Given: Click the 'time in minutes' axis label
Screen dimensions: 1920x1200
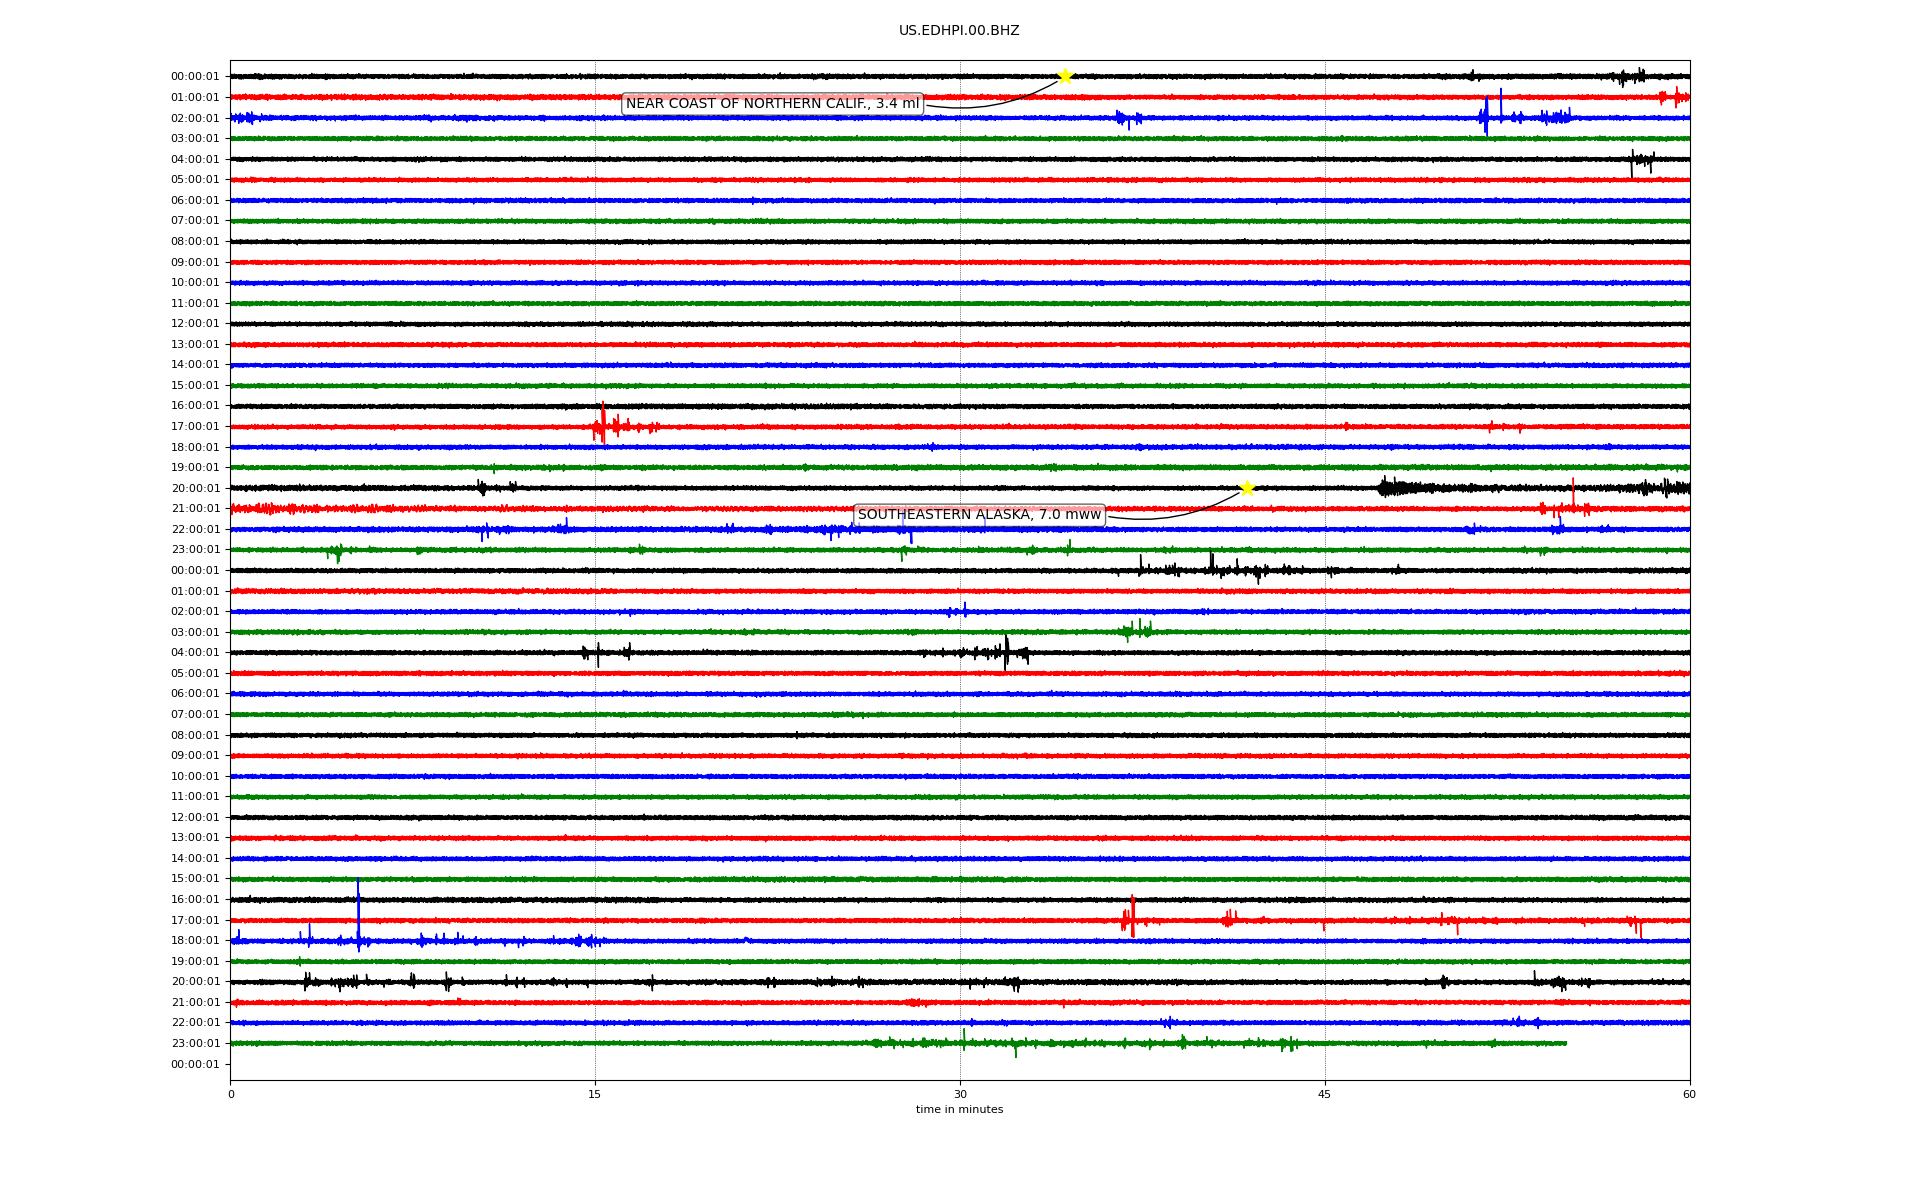Looking at the screenshot, I should 959,1110.
